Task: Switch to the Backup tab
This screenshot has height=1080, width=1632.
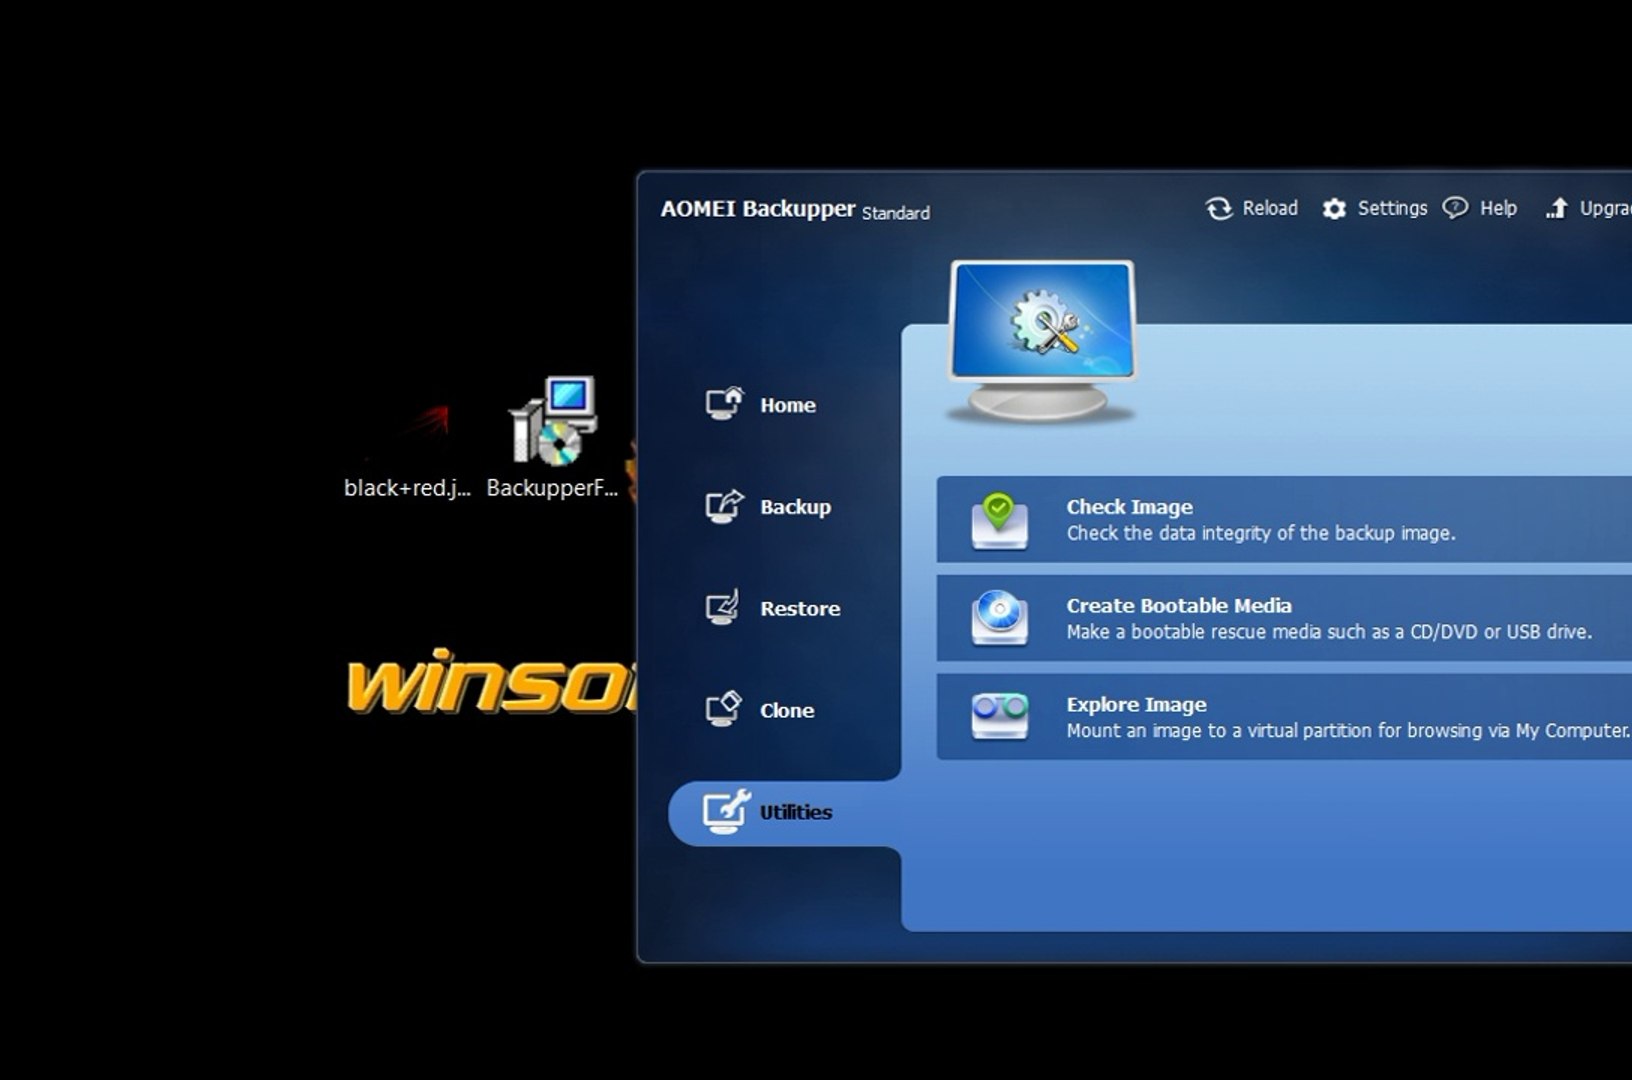Action: 795,507
